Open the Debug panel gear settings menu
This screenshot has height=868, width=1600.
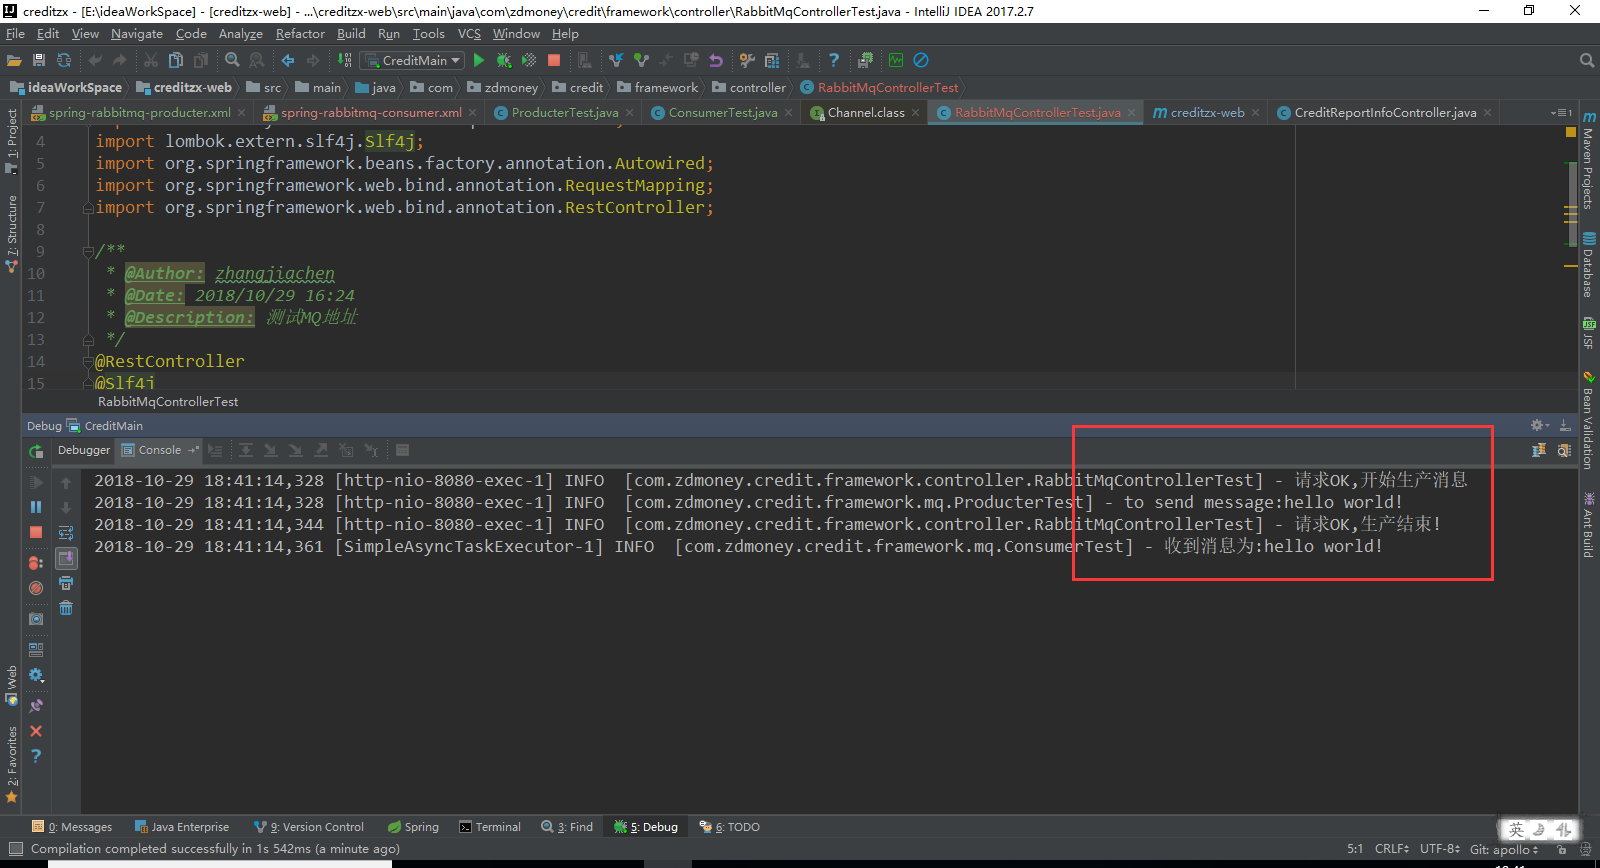point(1540,425)
